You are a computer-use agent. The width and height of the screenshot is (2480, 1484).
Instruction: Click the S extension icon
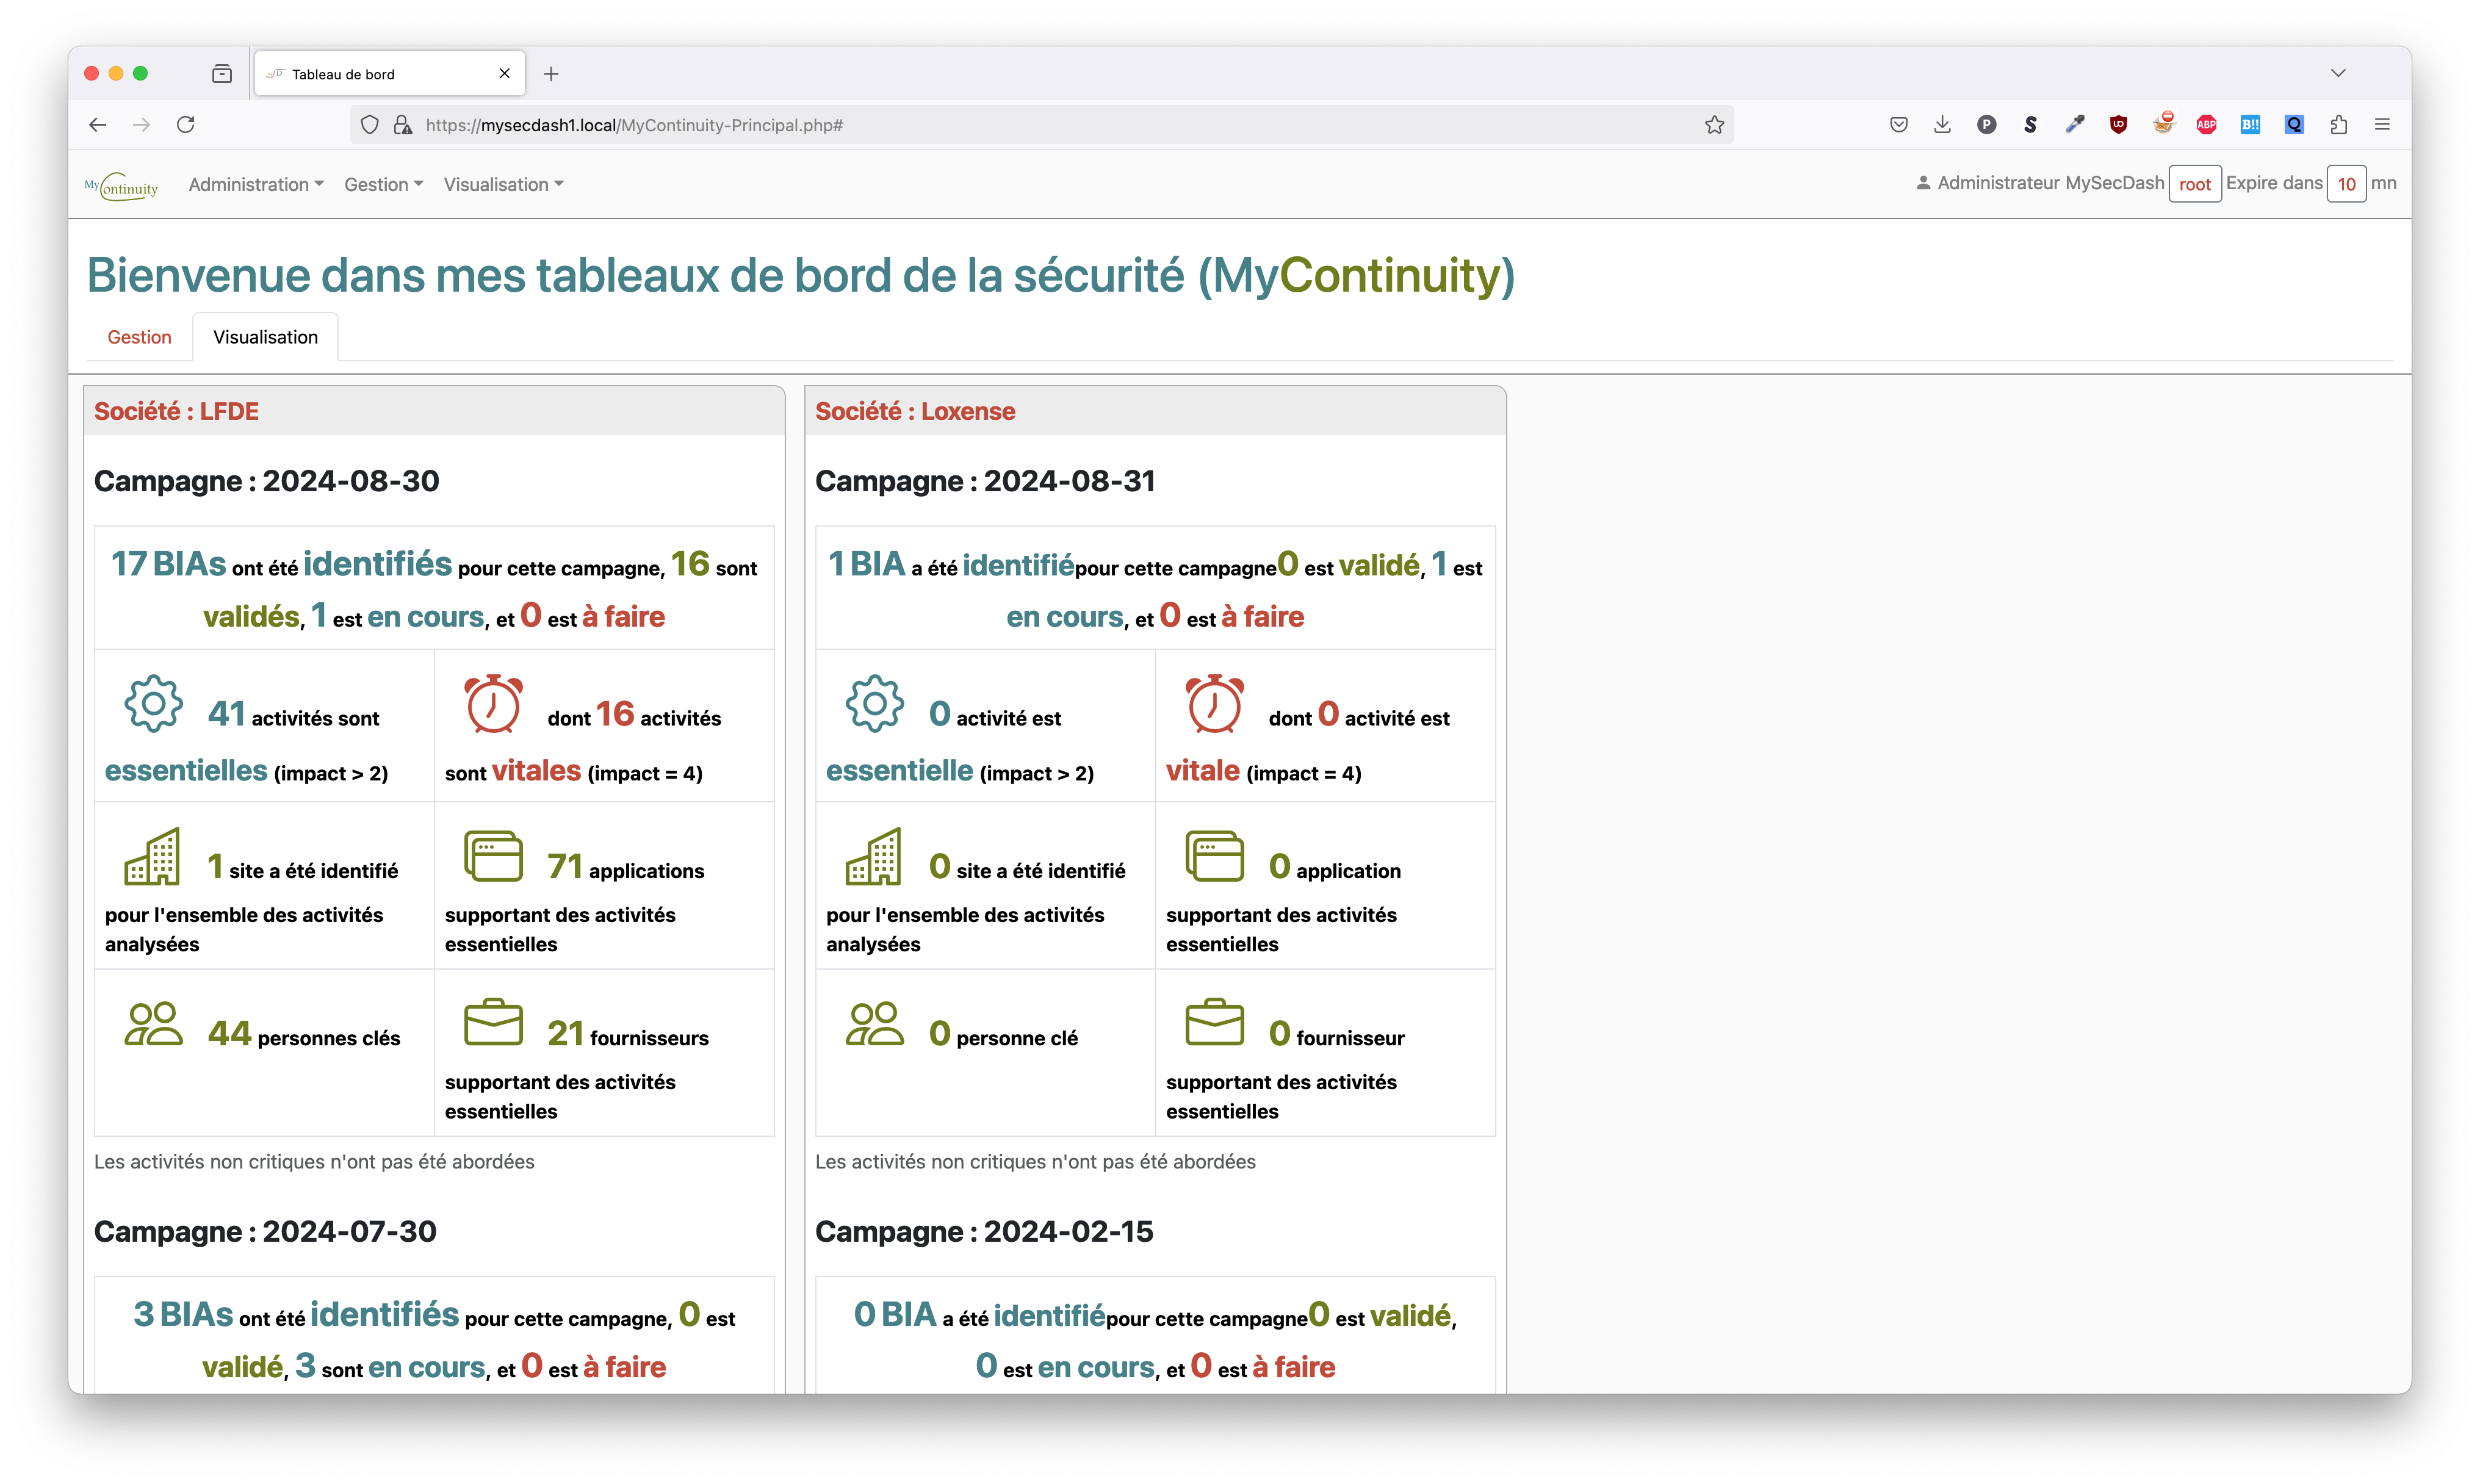click(2030, 125)
